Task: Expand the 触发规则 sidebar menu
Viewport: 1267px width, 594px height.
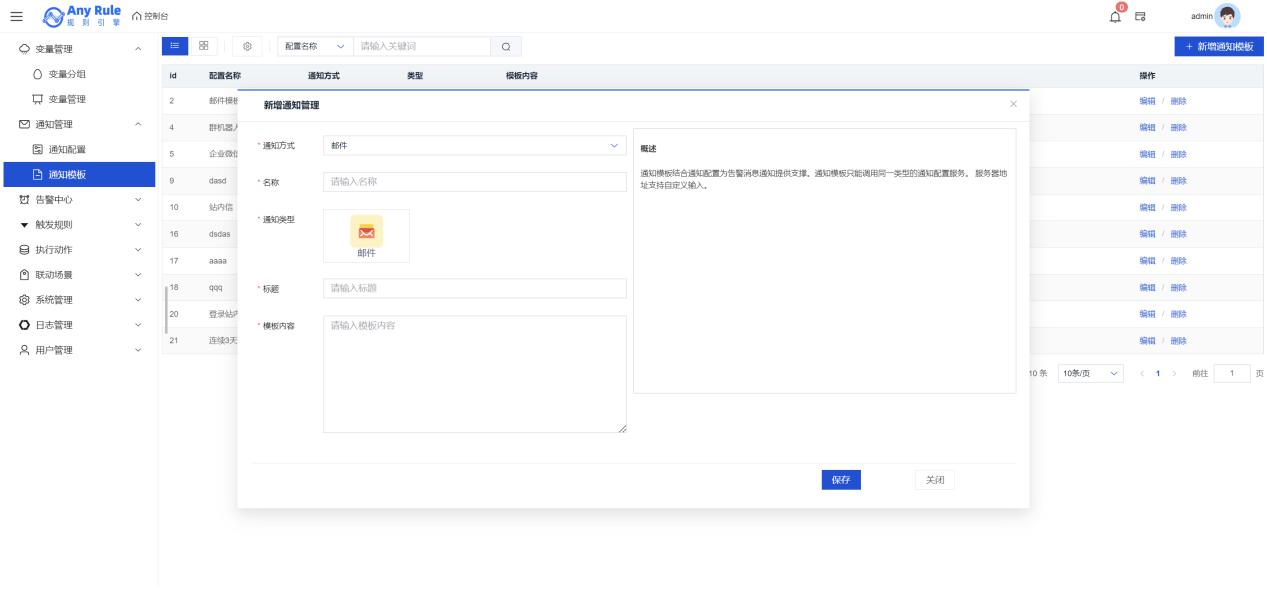Action: tap(80, 224)
